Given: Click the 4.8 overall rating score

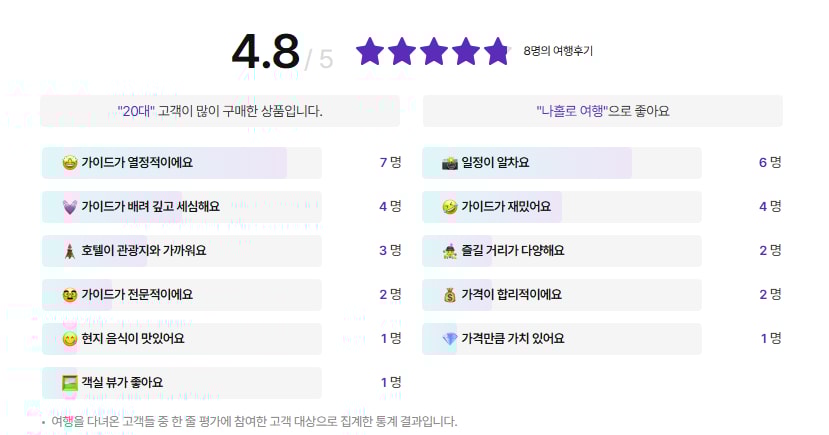Looking at the screenshot, I should tap(265, 52).
